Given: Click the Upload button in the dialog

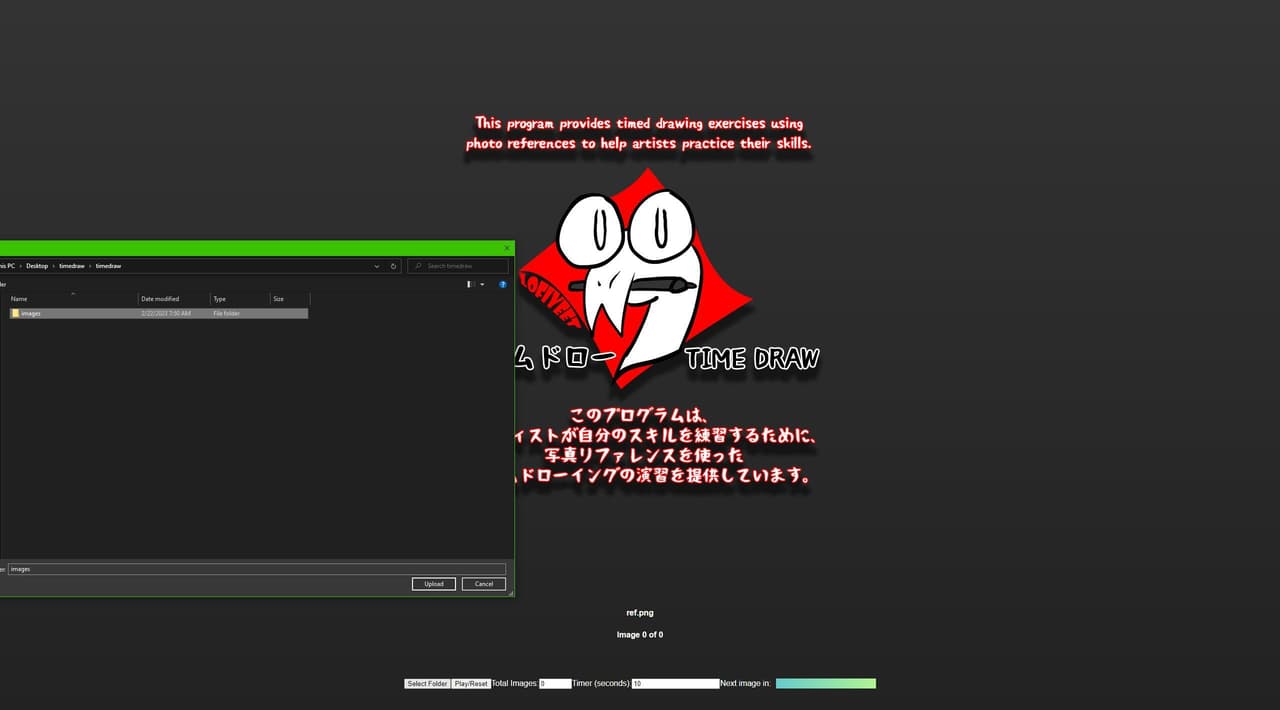Looking at the screenshot, I should click(433, 584).
